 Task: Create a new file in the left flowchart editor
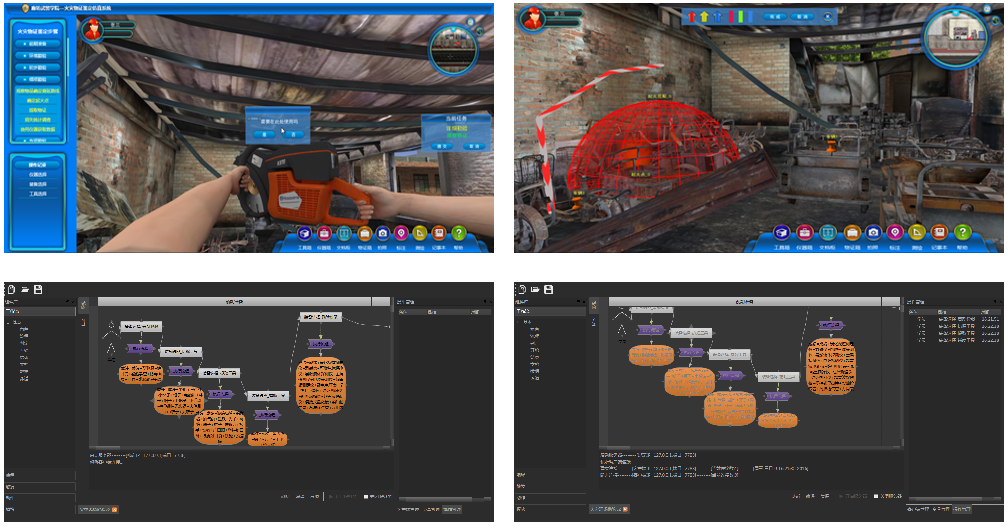click(x=11, y=290)
